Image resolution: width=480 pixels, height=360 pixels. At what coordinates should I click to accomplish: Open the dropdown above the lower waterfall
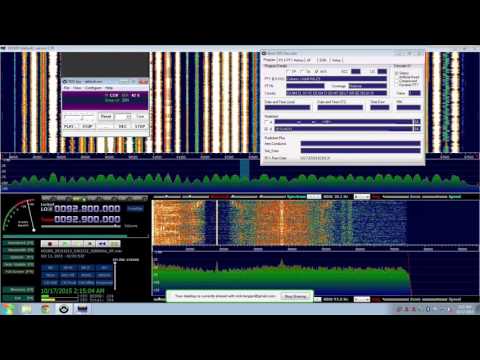362,197
